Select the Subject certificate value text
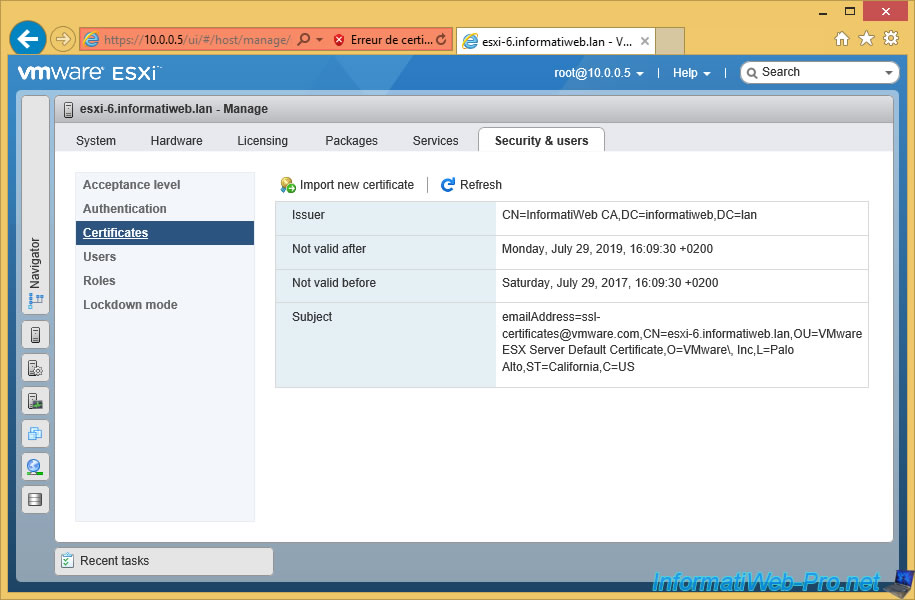The width and height of the screenshot is (915, 600). tap(682, 342)
